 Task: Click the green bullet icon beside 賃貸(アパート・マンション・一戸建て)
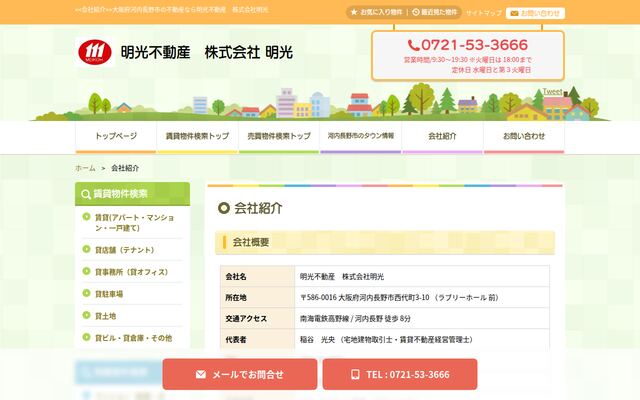pyautogui.click(x=86, y=217)
